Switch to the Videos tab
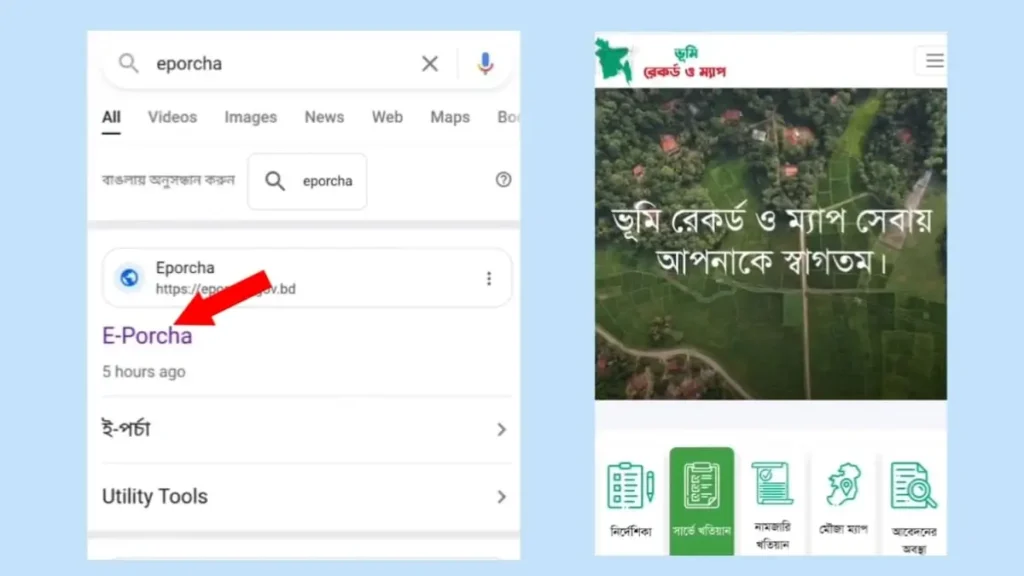This screenshot has height=576, width=1024. tap(172, 117)
